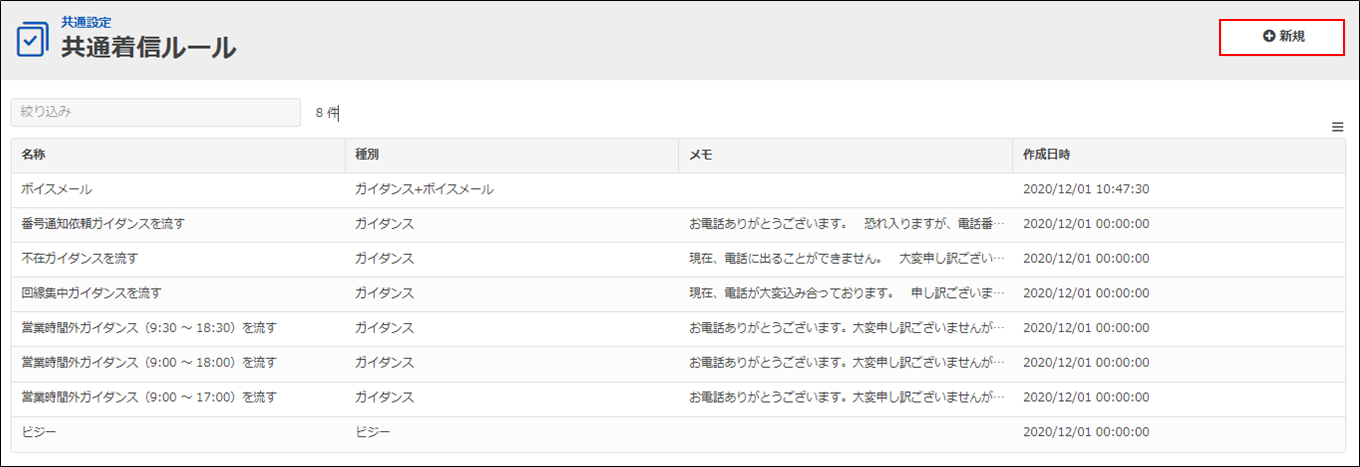
Task: Open 営業時間外ガイダンス (9:00 ～ 17:00) rule
Action: click(148, 397)
